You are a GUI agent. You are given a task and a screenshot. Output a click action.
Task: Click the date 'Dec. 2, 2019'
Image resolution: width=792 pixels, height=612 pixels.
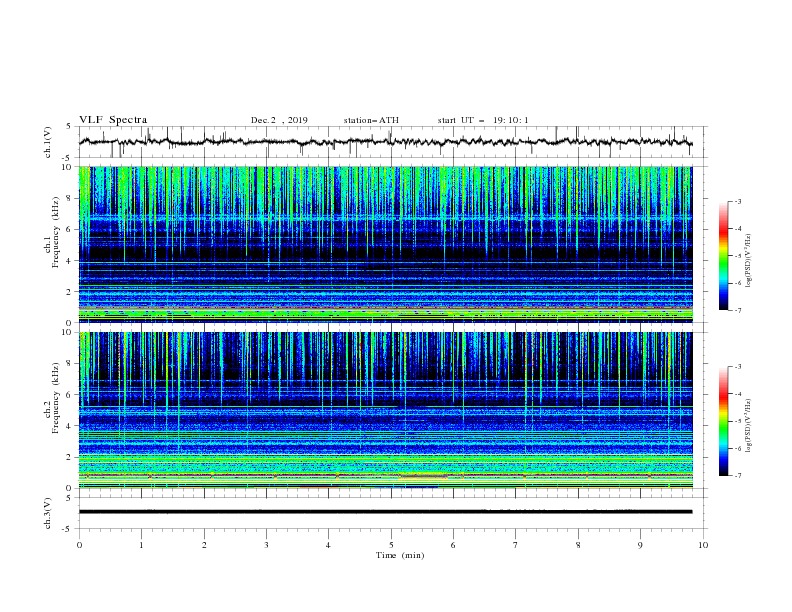coord(279,120)
